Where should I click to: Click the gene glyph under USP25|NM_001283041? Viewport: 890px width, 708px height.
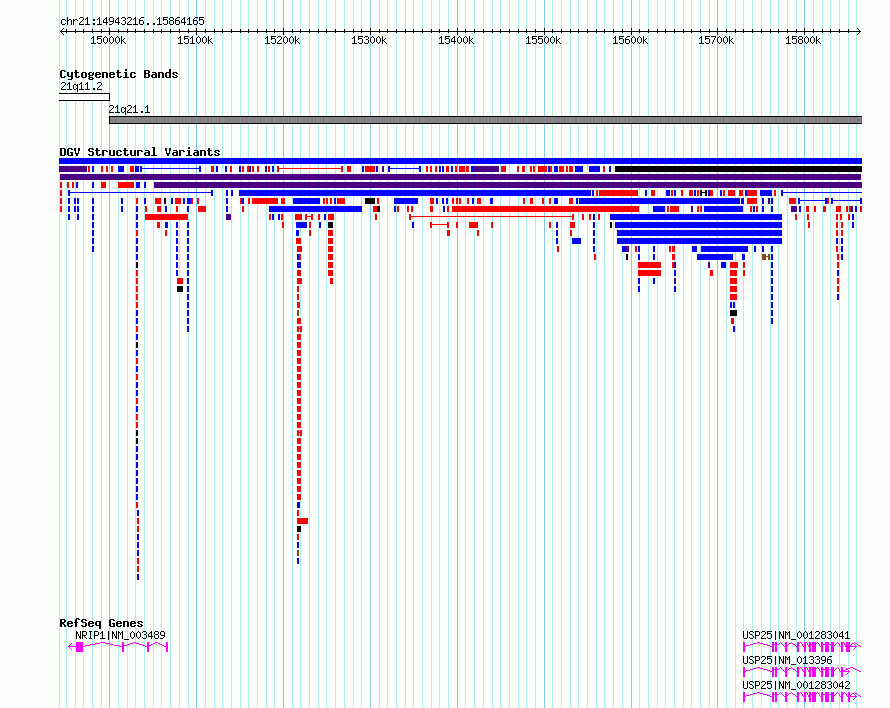801,647
